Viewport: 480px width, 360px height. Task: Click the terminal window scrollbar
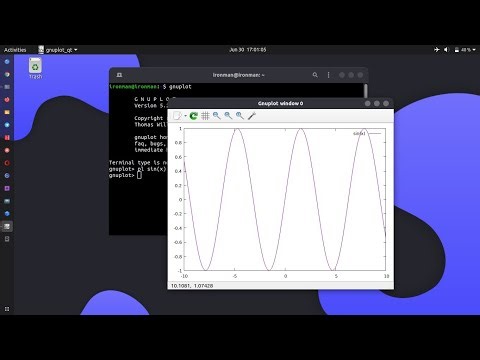click(366, 91)
